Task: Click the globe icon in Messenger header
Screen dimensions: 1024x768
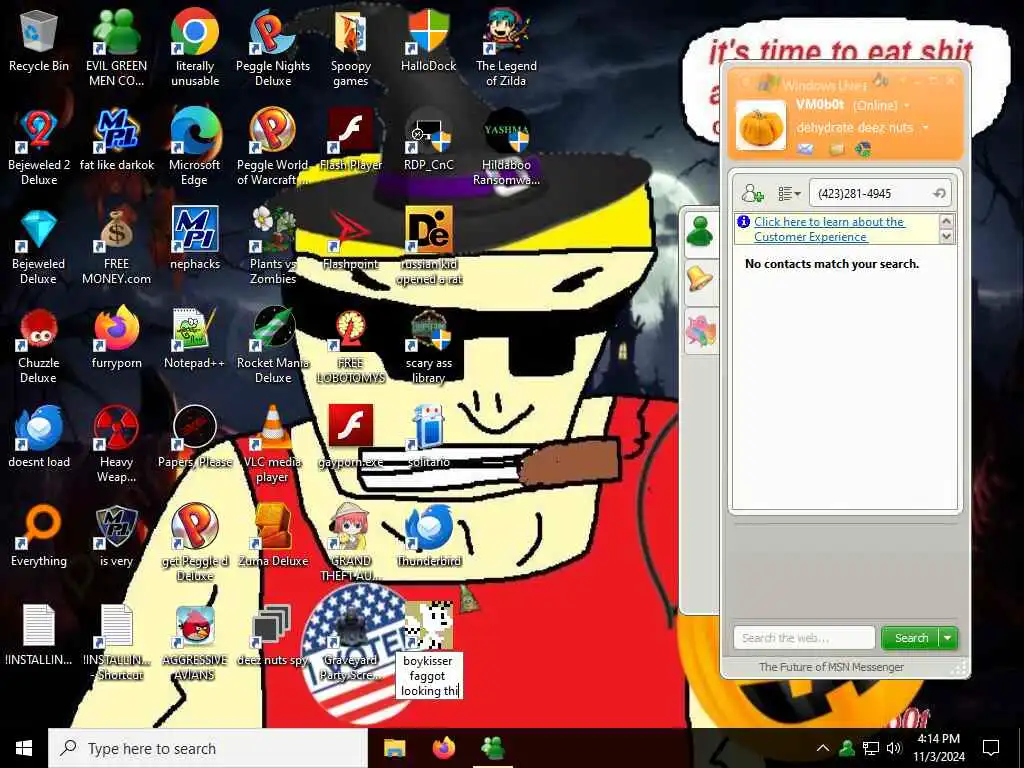Action: tap(863, 150)
